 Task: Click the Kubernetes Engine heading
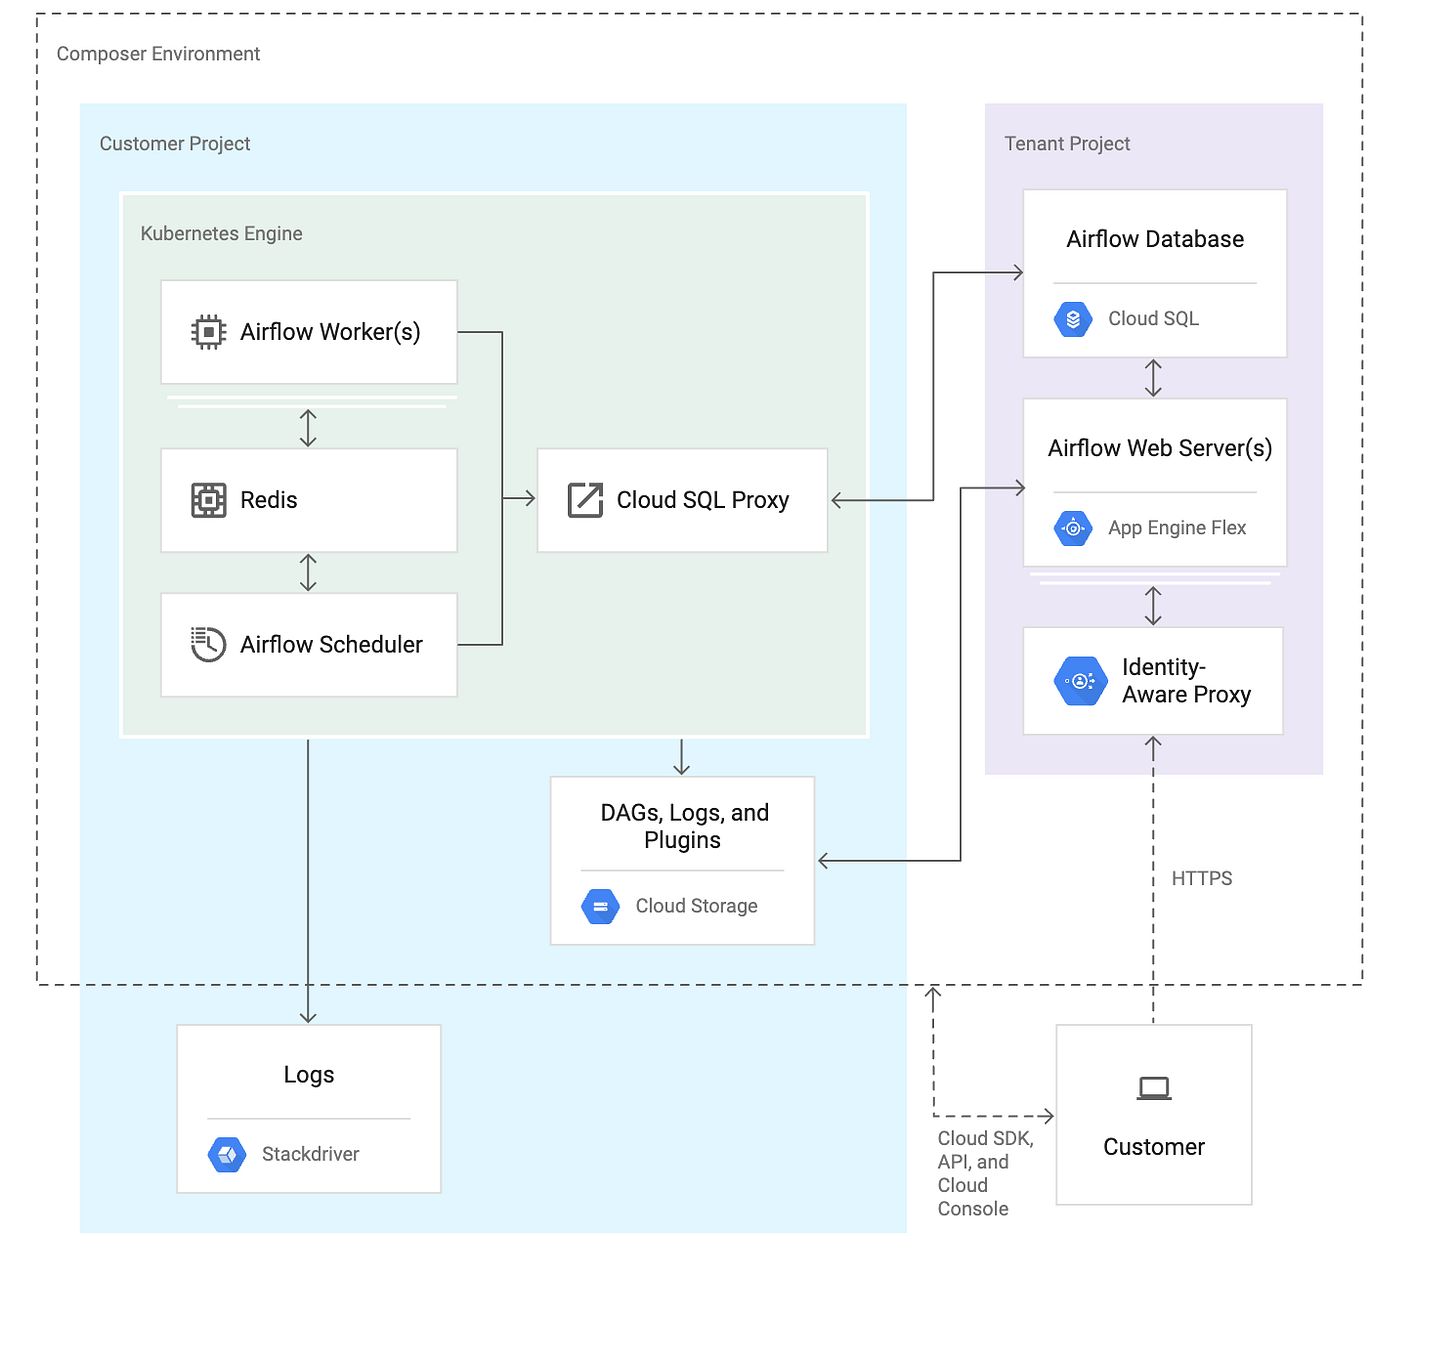coord(221,234)
